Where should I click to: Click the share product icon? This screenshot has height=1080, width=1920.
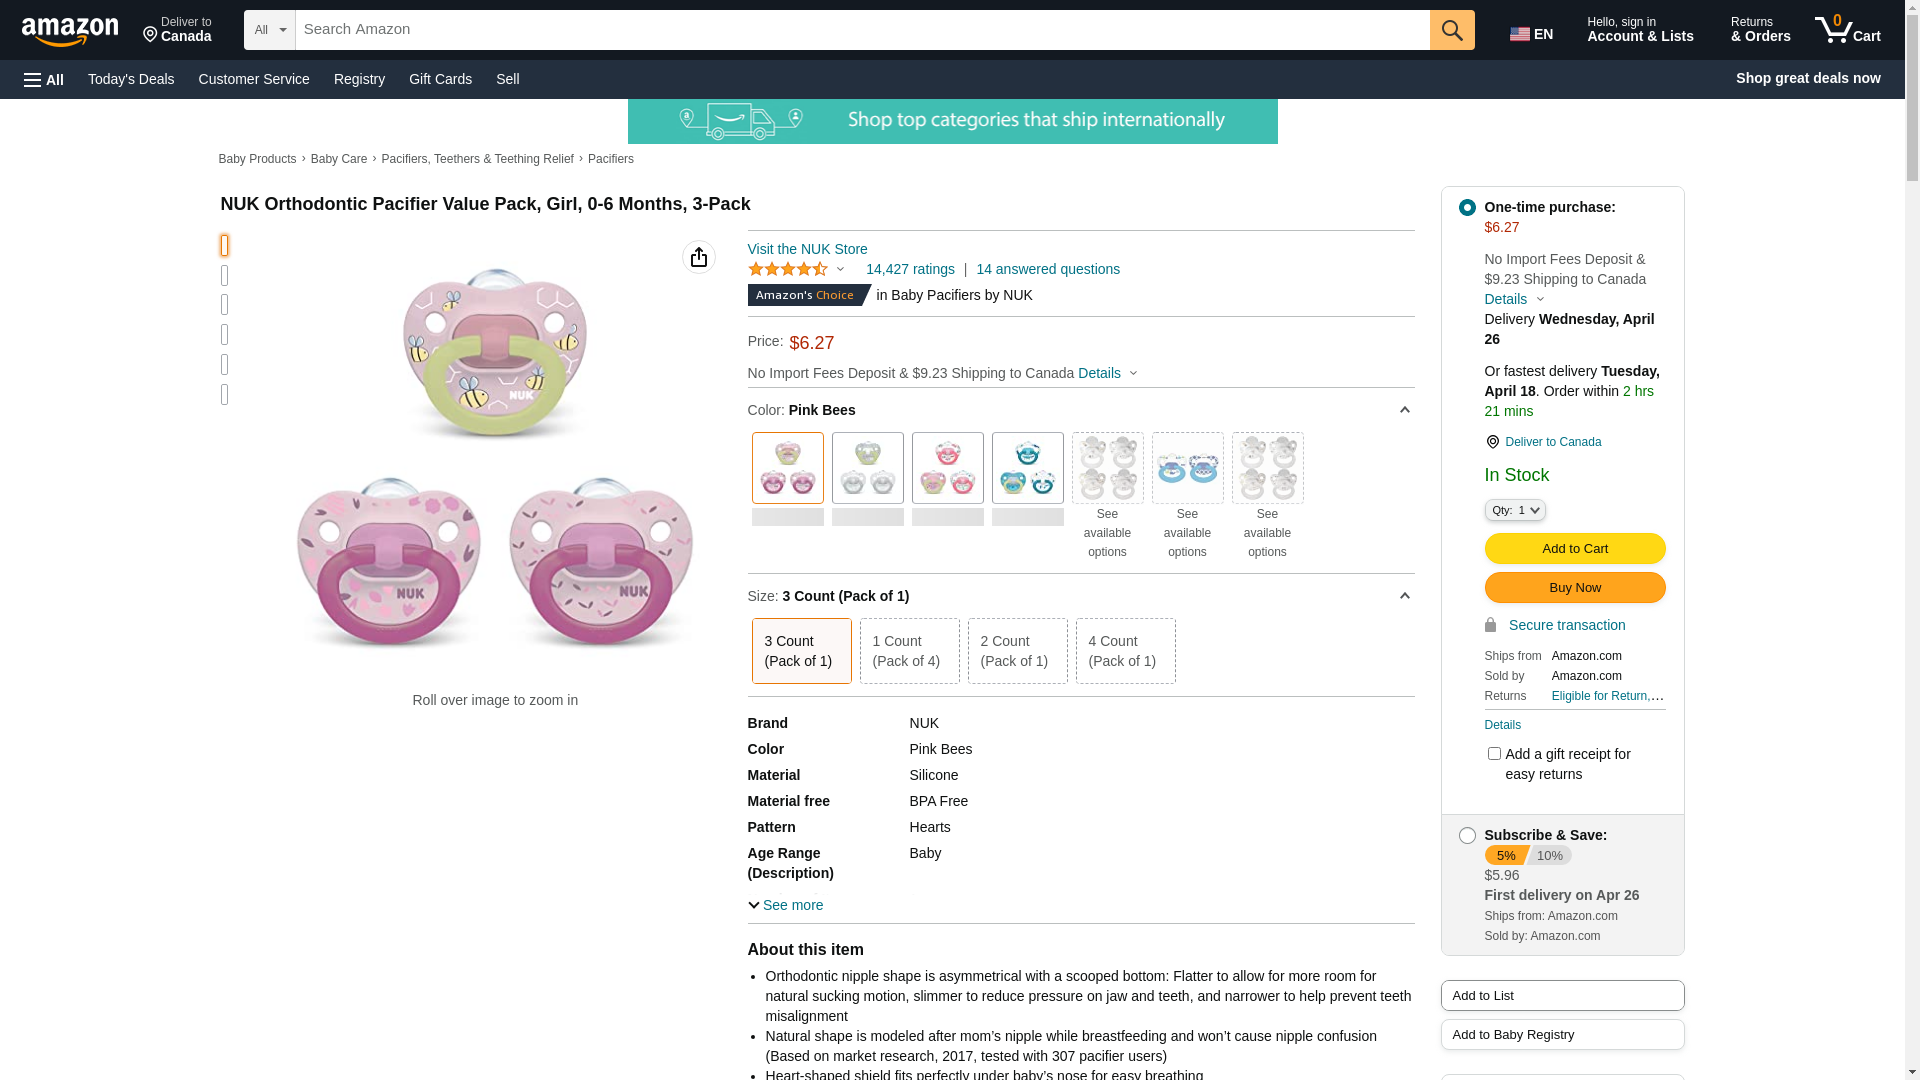click(699, 257)
